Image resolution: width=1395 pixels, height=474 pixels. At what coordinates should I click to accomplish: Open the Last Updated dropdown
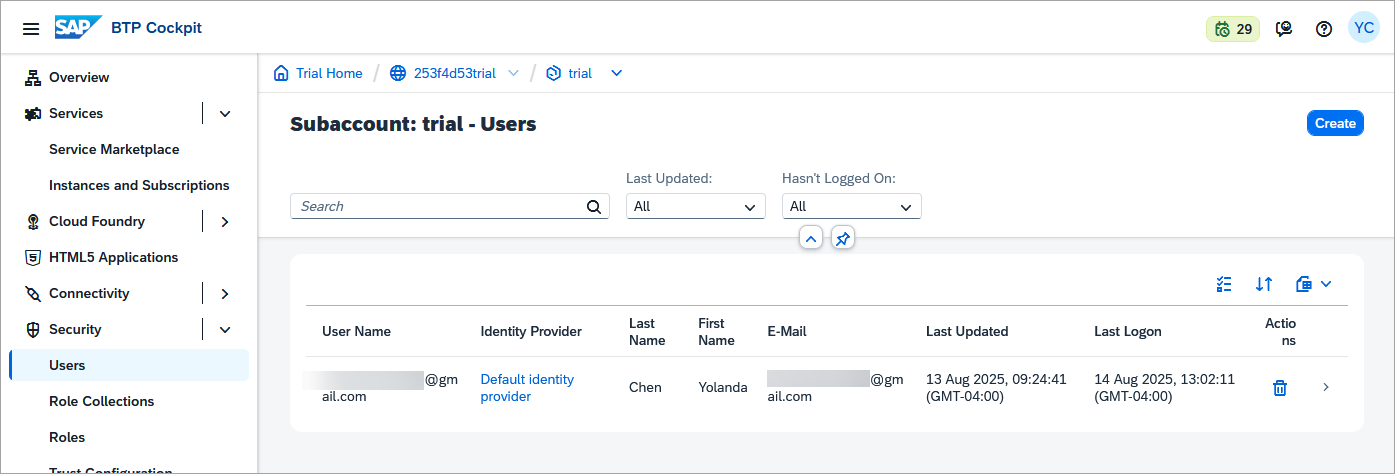(696, 206)
